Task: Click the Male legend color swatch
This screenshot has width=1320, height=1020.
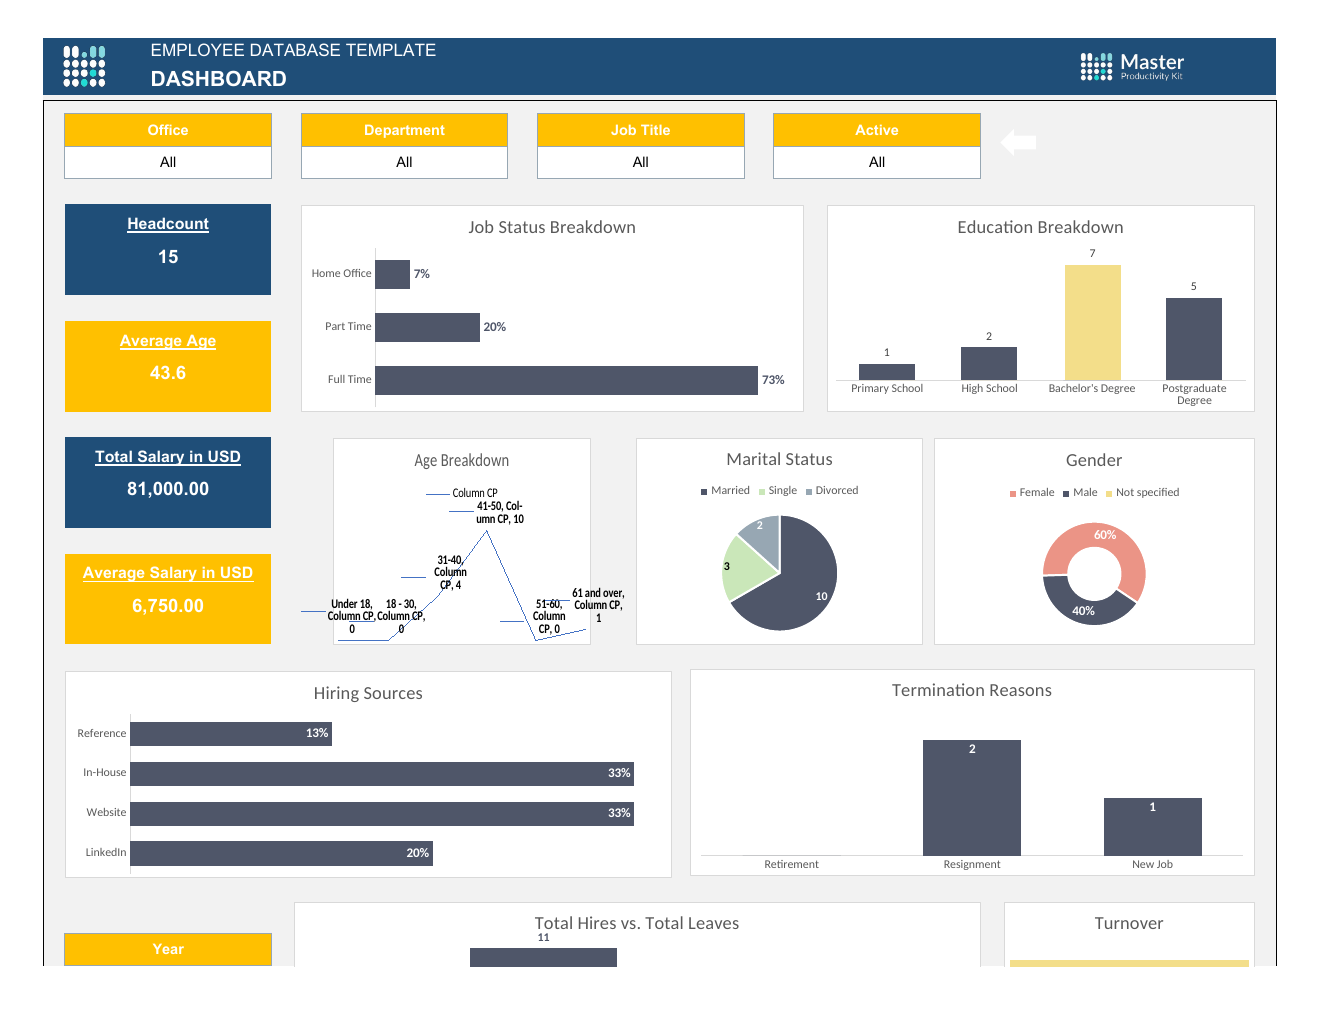Action: pos(1066,493)
